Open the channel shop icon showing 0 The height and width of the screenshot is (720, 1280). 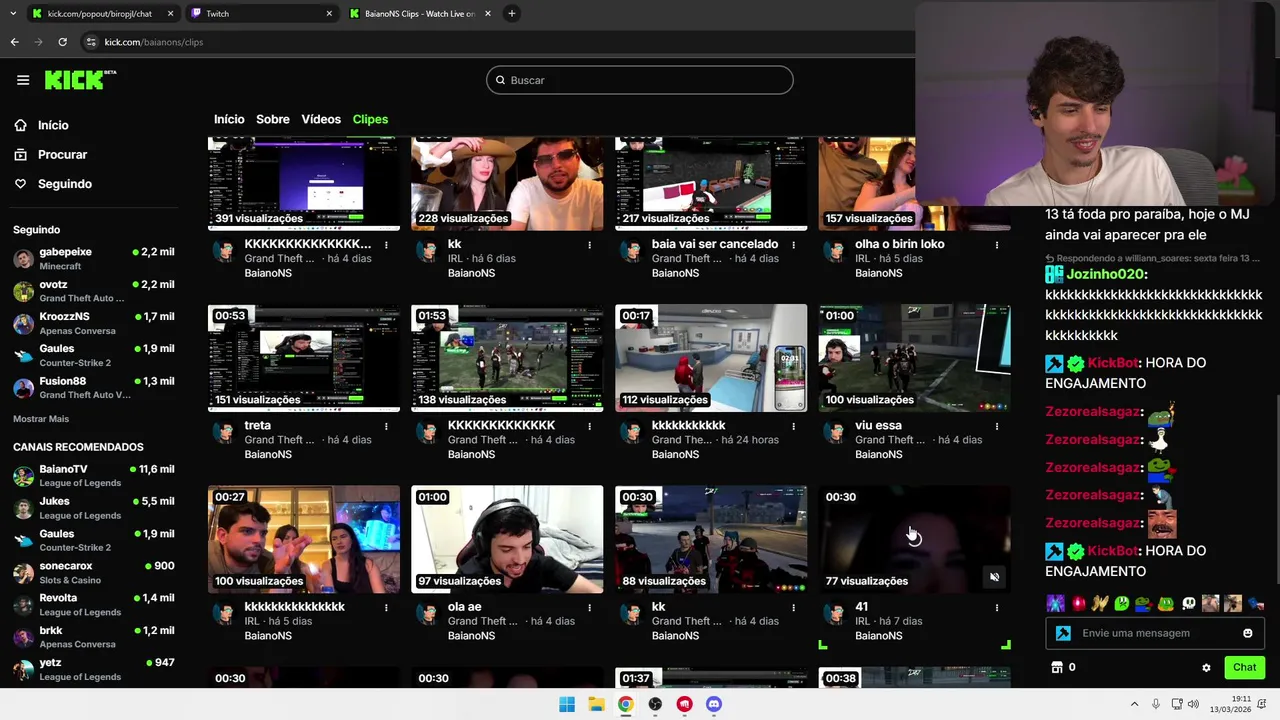pos(1063,667)
